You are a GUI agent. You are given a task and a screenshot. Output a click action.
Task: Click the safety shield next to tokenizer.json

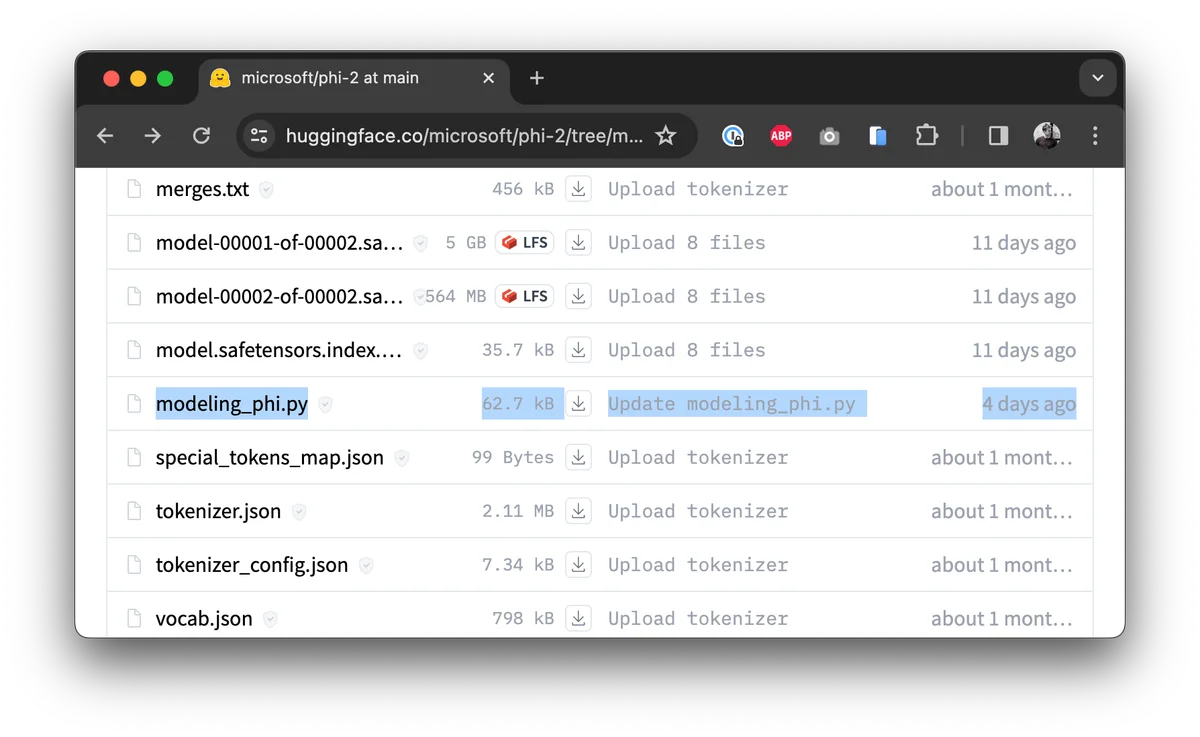coord(298,511)
